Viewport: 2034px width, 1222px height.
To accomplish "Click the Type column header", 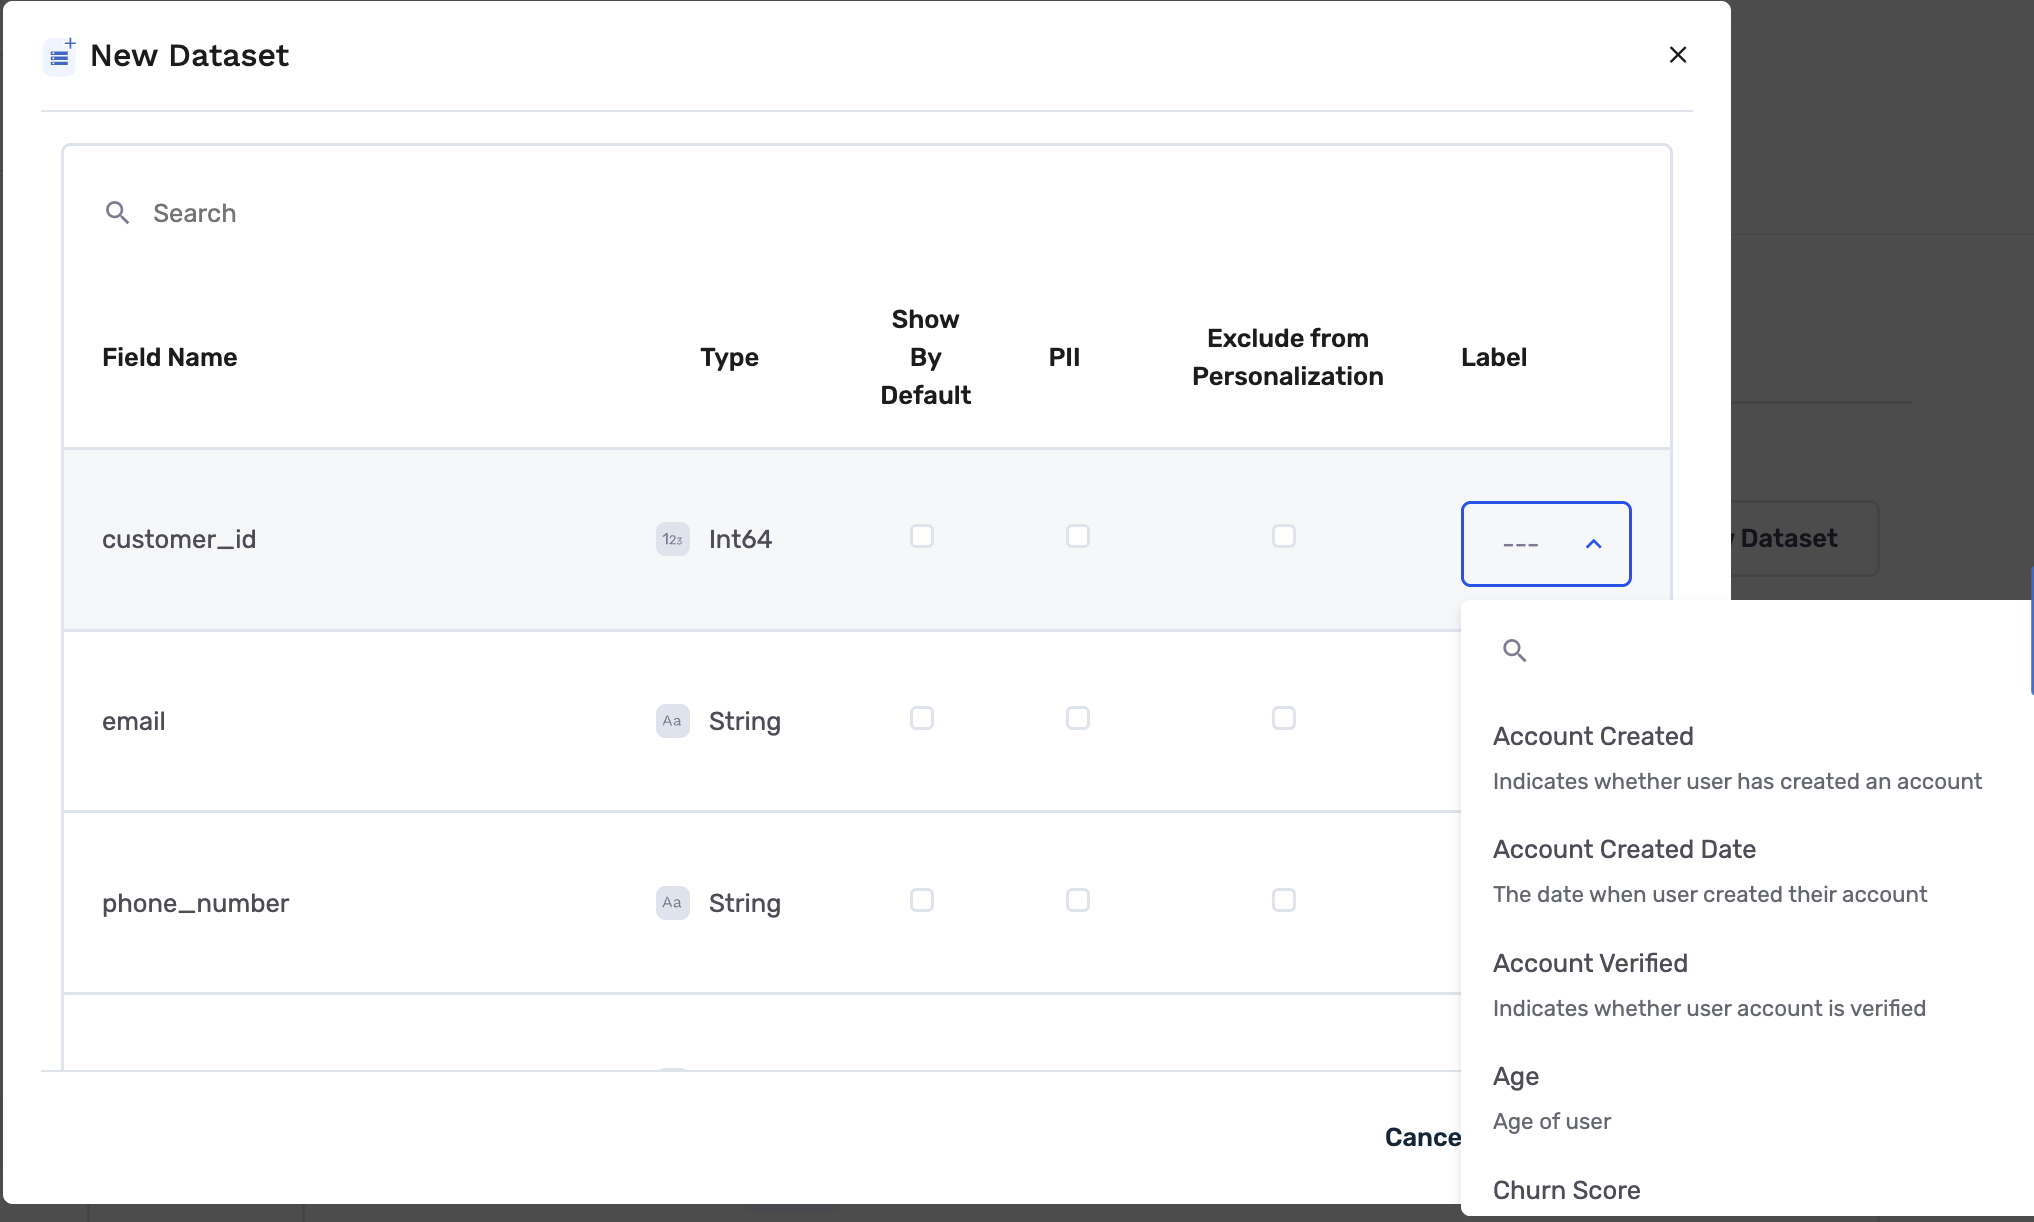I will coord(729,357).
